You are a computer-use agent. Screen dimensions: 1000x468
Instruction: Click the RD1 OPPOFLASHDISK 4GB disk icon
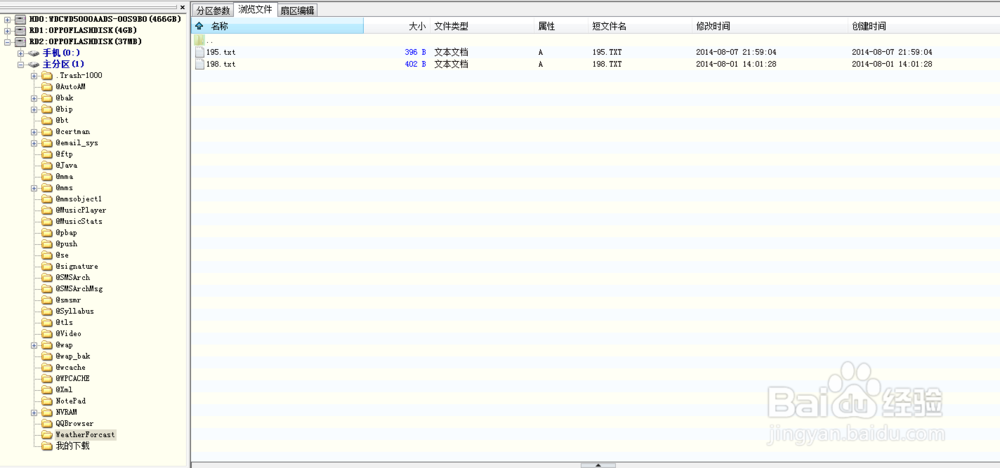click(x=20, y=30)
